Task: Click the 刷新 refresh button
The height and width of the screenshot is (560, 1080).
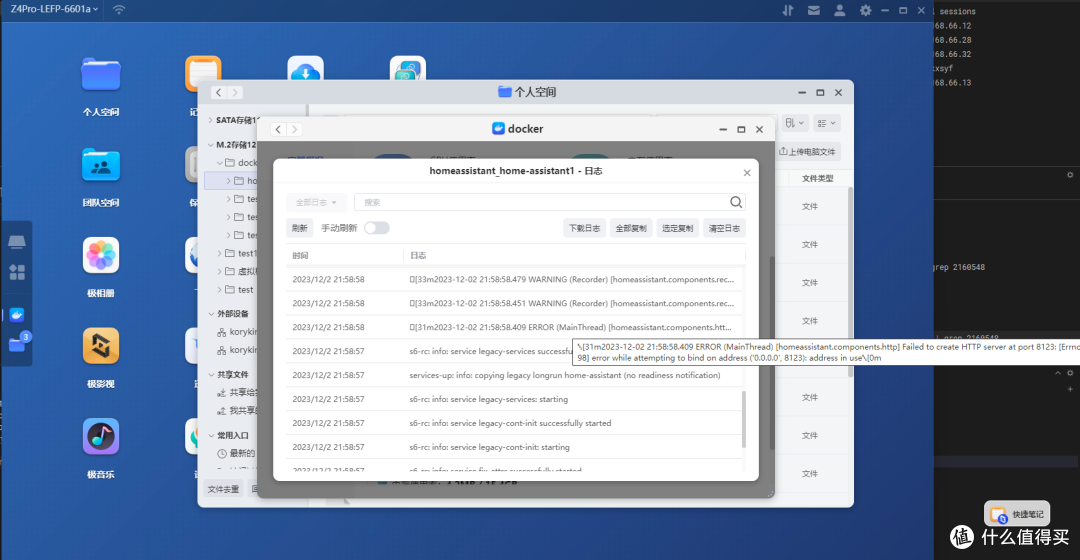Action: [x=299, y=228]
